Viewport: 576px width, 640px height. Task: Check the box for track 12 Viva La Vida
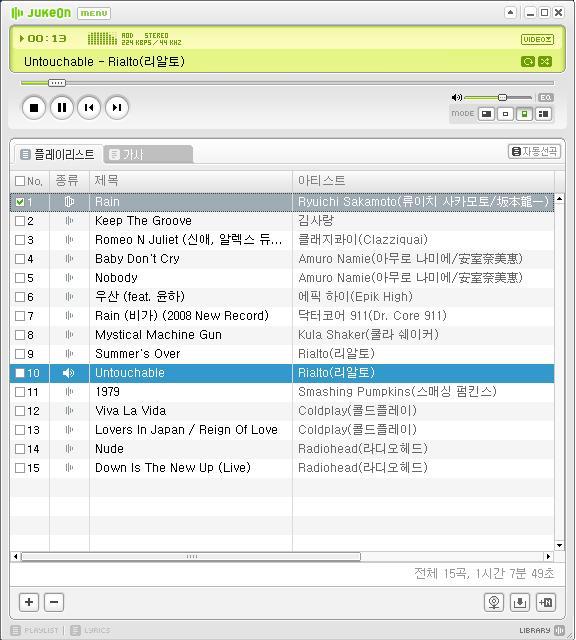[20, 411]
